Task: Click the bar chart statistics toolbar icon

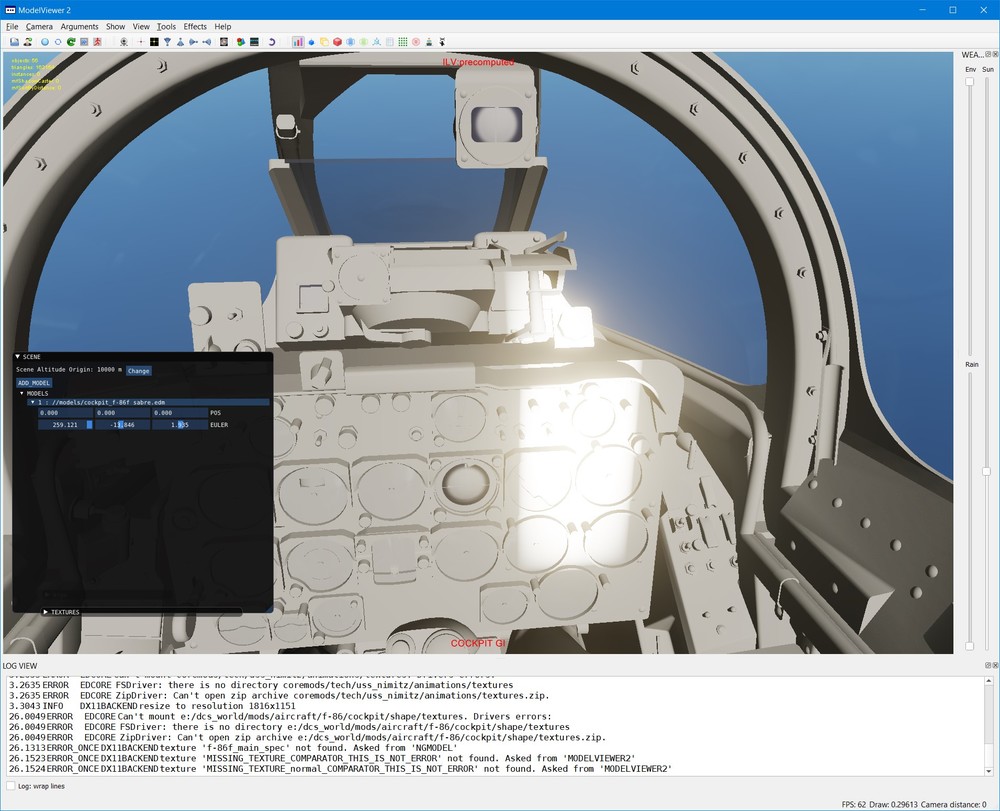Action: coord(298,42)
